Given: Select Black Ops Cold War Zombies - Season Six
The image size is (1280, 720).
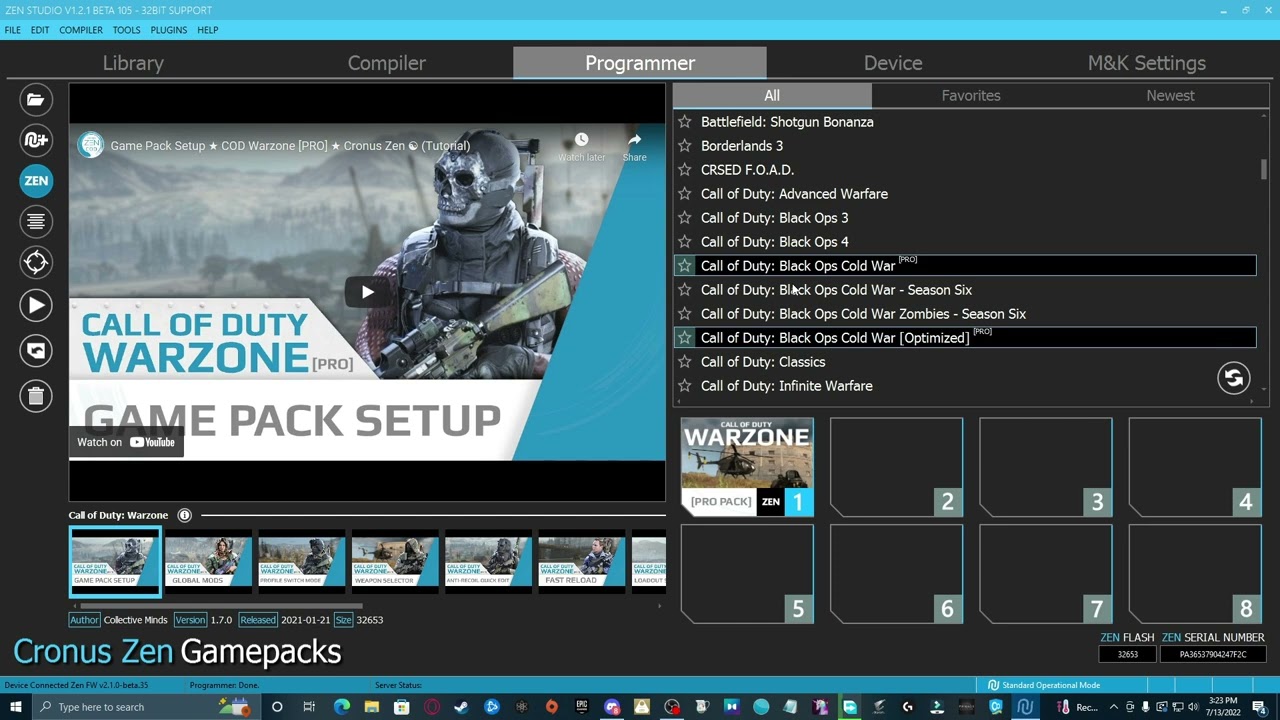Looking at the screenshot, I should [965, 314].
